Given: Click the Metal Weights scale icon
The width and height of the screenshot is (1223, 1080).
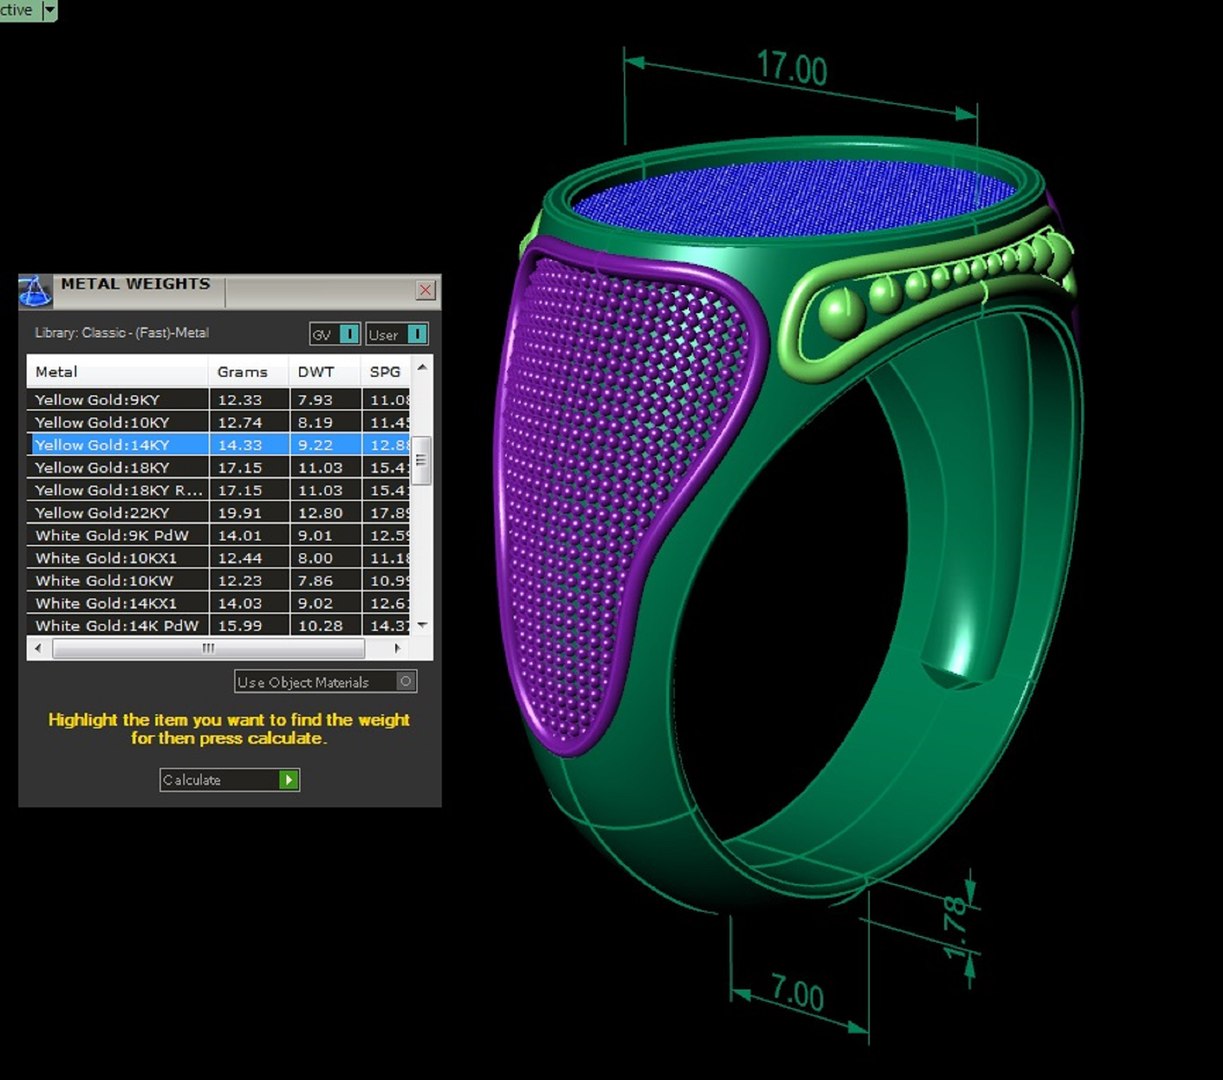Looking at the screenshot, I should pos(35,291).
